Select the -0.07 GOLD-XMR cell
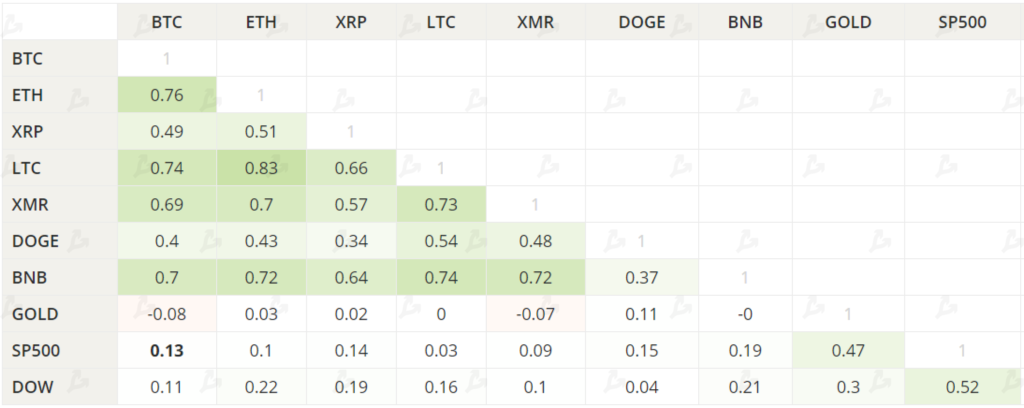Screen dimensions: 1024x408 coord(535,314)
